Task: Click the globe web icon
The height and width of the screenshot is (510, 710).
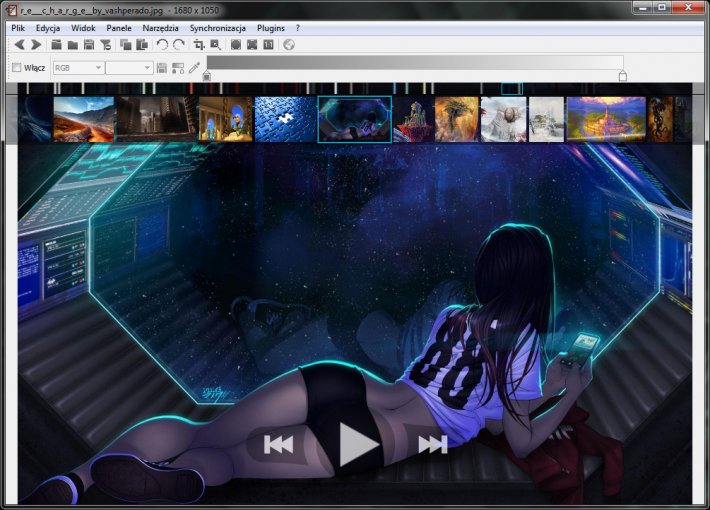Action: [x=289, y=44]
